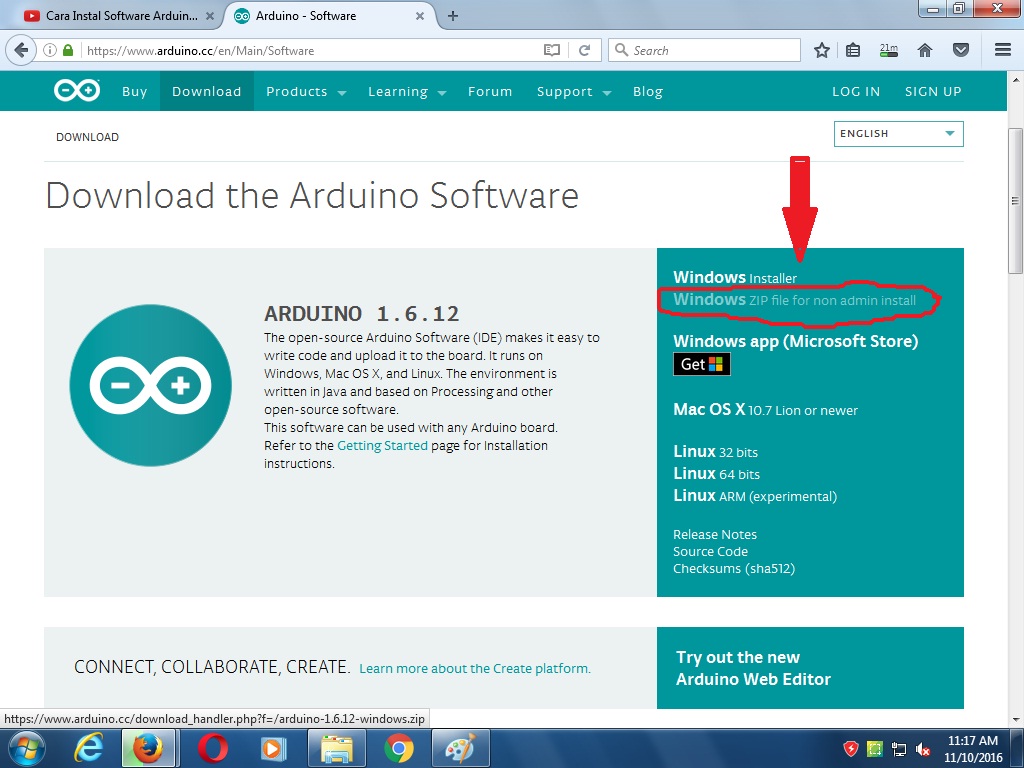This screenshot has width=1024, height=768.
Task: Open Source Code link
Action: coord(711,551)
